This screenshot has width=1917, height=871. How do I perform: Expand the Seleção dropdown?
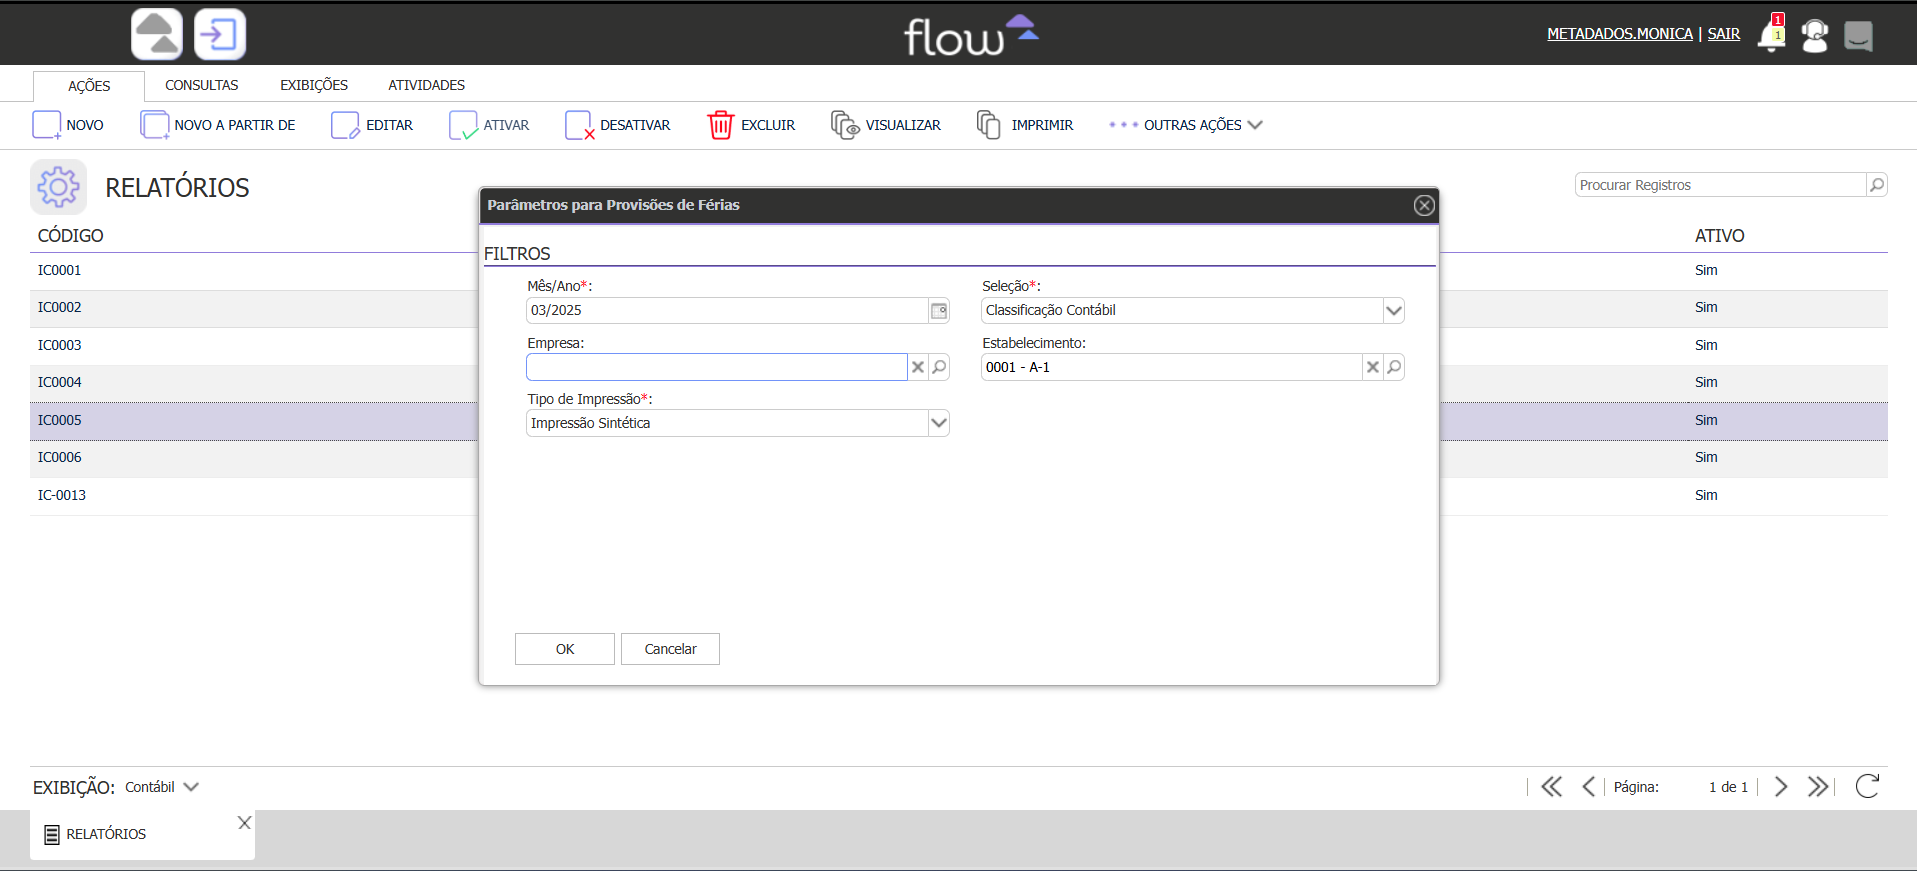coord(1393,311)
